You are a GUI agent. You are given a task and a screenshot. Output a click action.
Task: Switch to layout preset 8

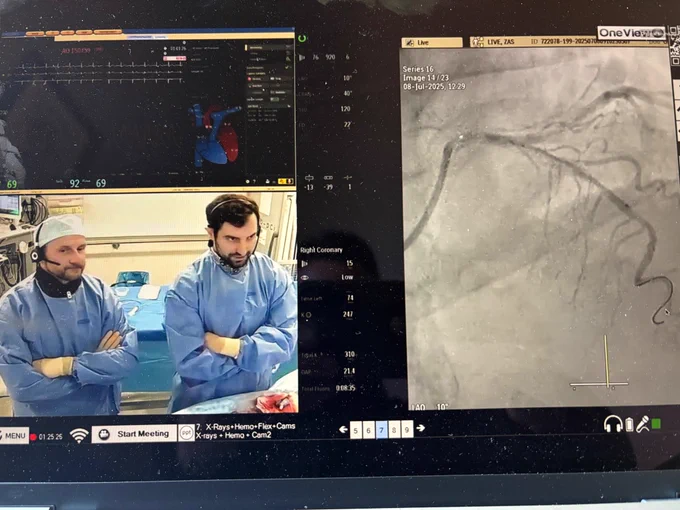tap(394, 430)
